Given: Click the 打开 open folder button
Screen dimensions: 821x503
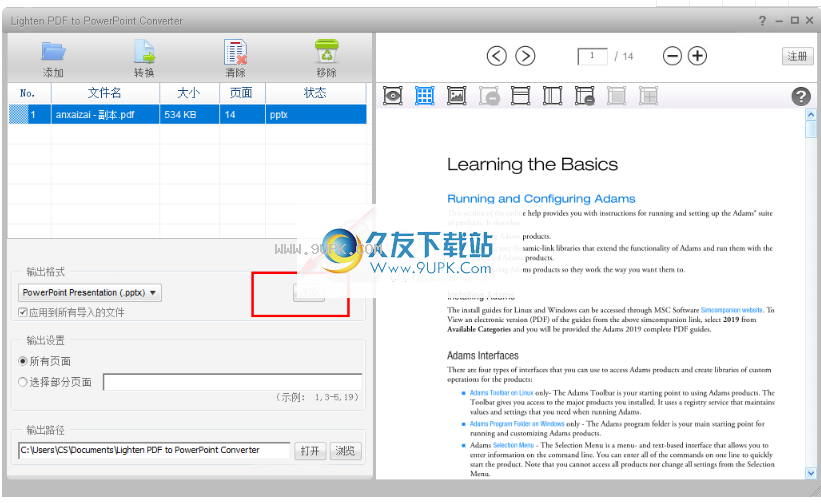Looking at the screenshot, I should point(310,451).
